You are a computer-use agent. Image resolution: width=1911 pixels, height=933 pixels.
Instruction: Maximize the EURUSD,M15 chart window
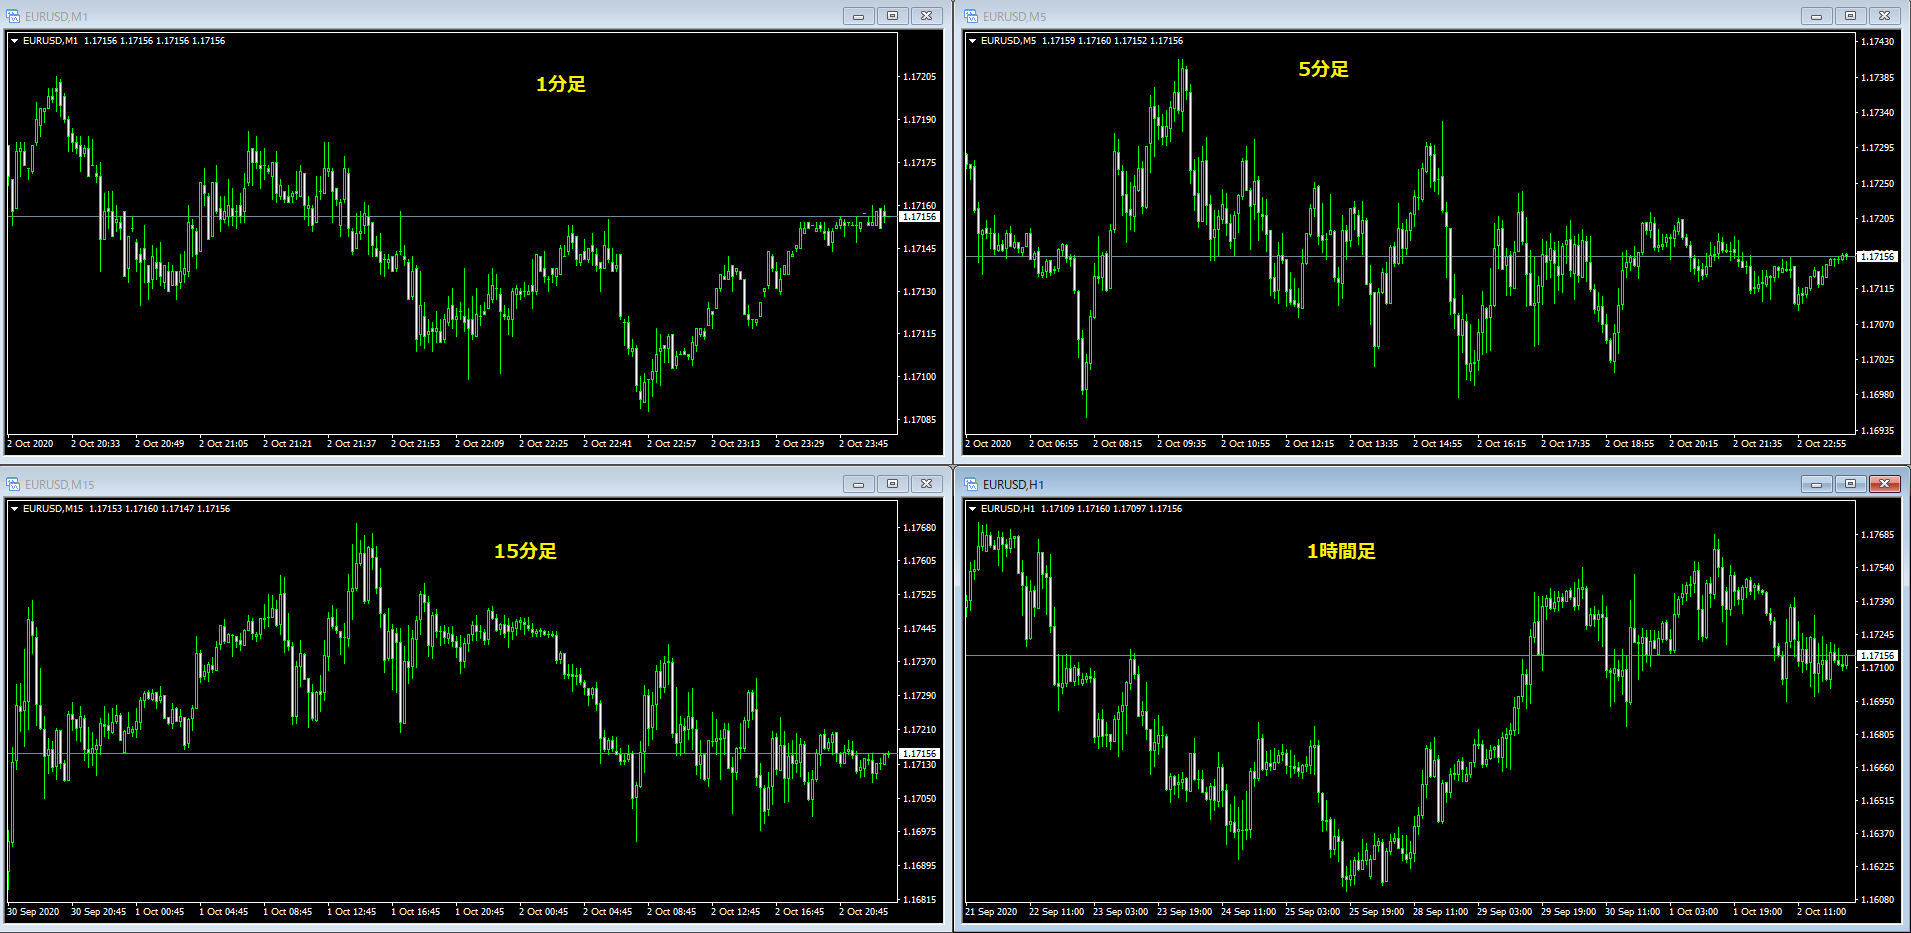coord(893,484)
